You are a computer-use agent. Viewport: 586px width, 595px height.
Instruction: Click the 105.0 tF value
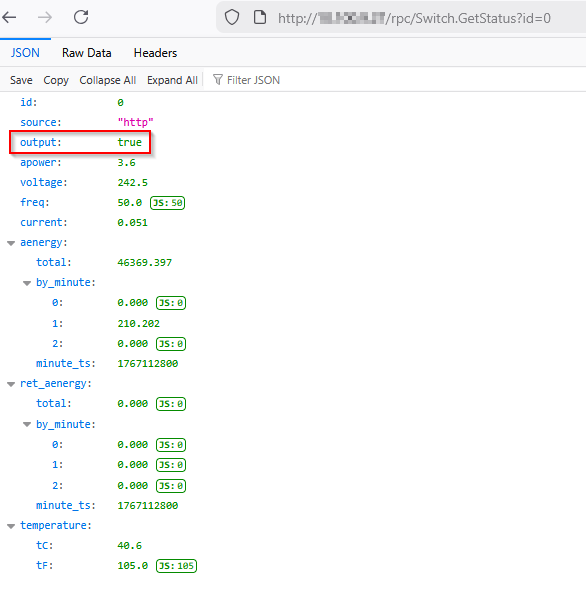click(x=132, y=566)
